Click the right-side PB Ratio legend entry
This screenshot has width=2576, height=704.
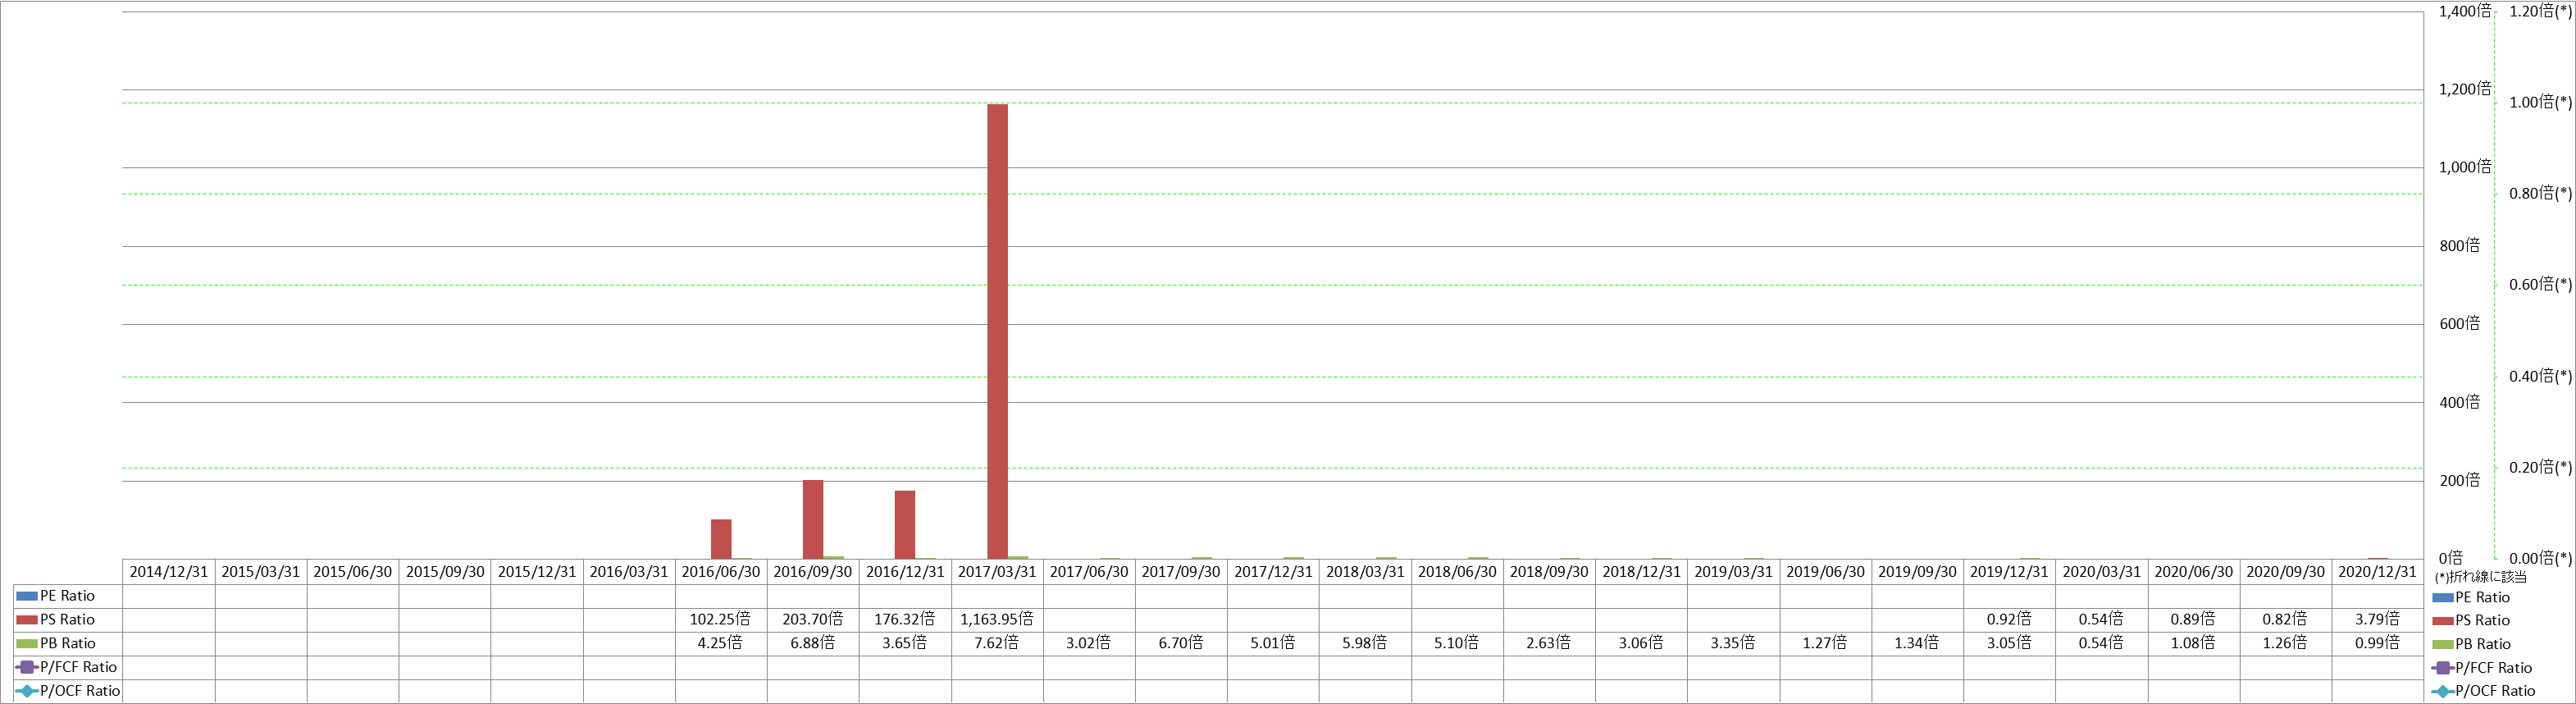tap(2471, 644)
